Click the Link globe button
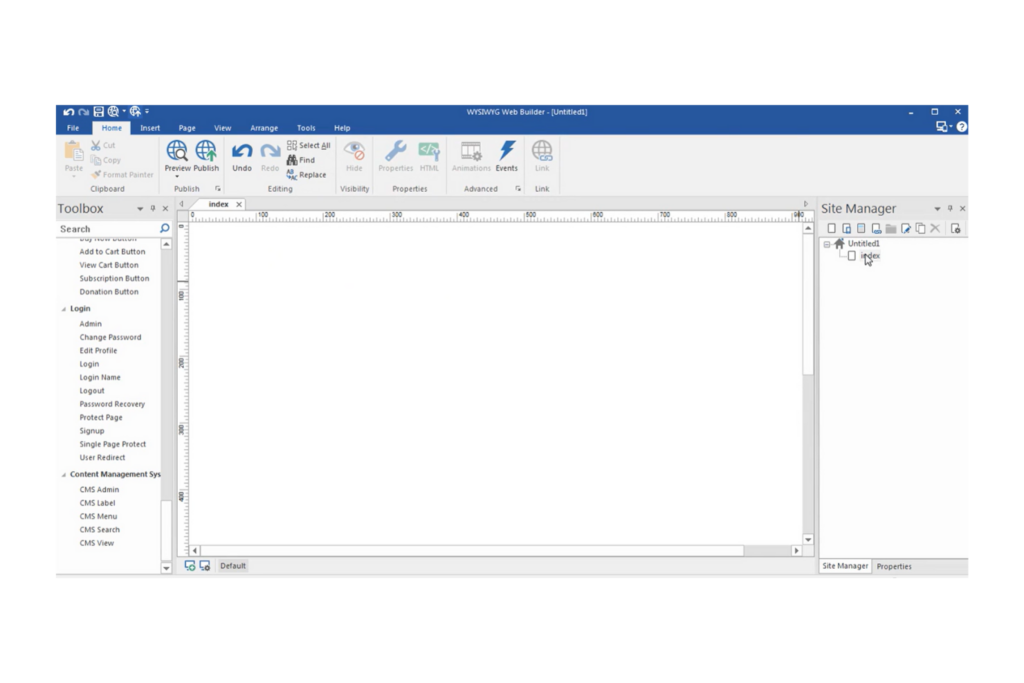This screenshot has height=683, width=1024. click(542, 157)
